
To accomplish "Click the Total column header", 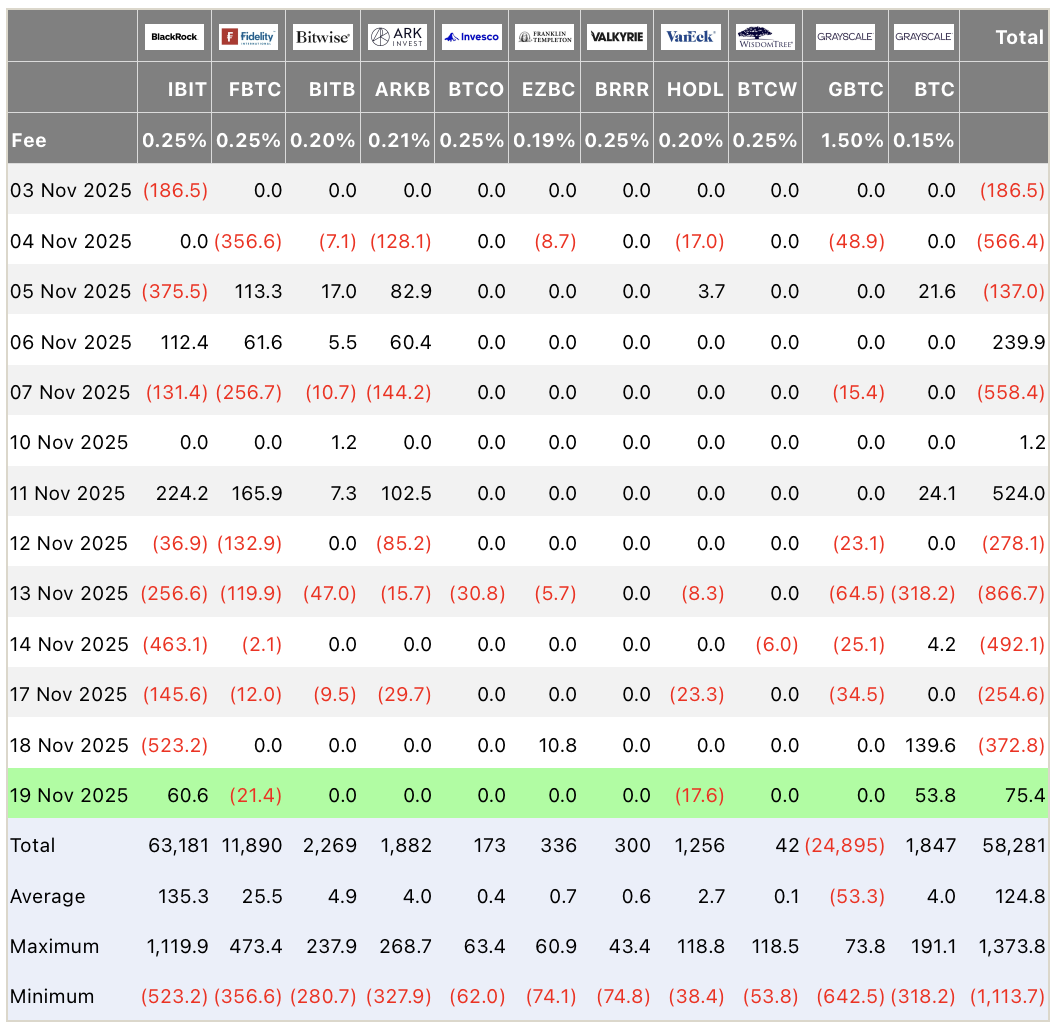I will click(x=1019, y=38).
